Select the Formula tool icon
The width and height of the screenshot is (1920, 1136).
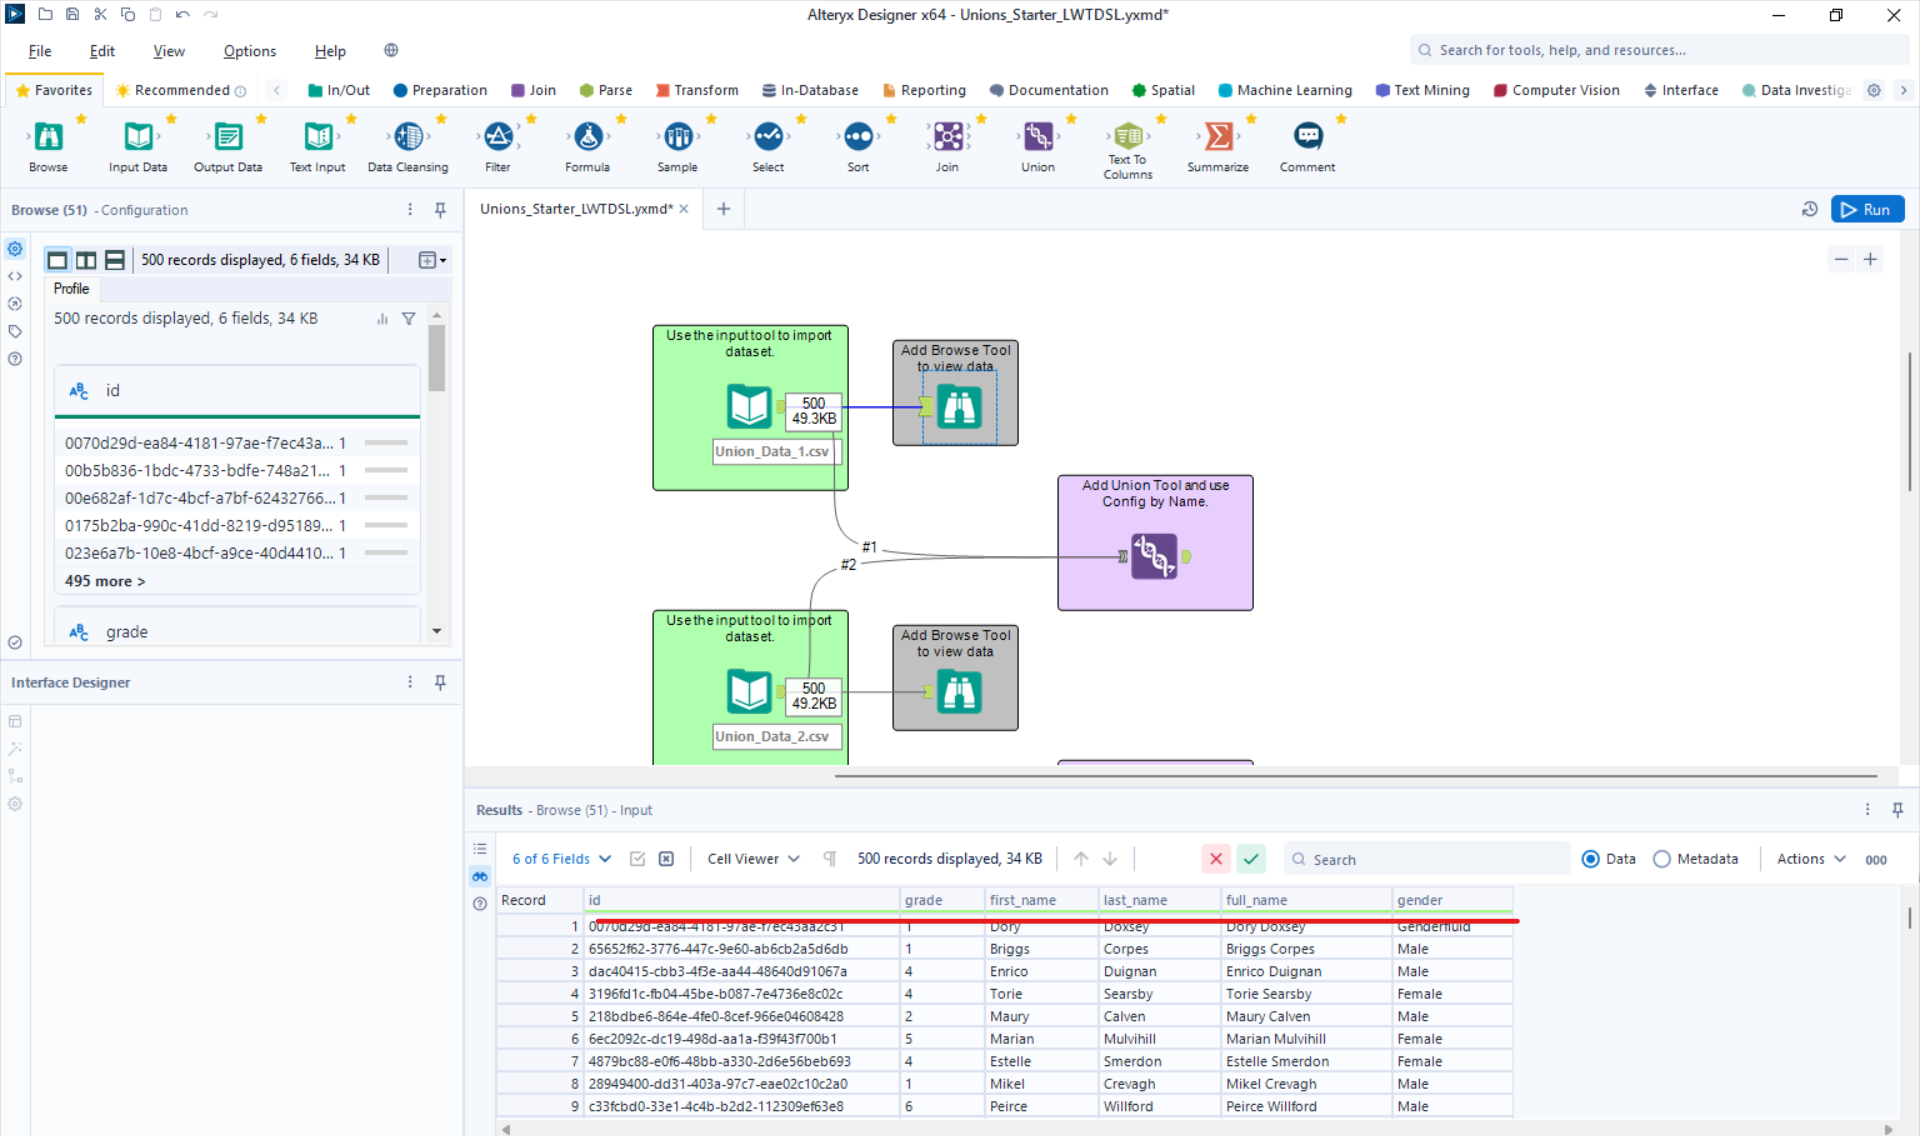[x=588, y=137]
